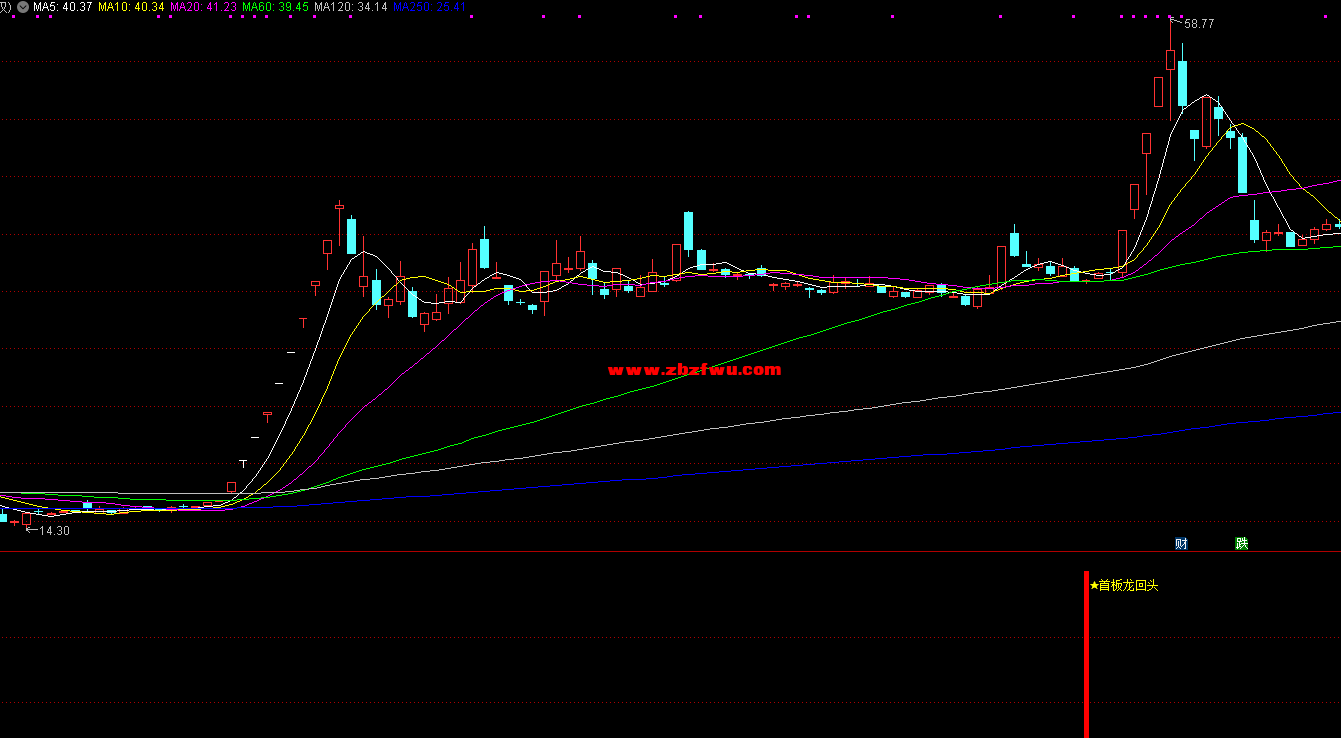Click the red divider between chart panels
Image resolution: width=1341 pixels, height=738 pixels.
coord(670,552)
